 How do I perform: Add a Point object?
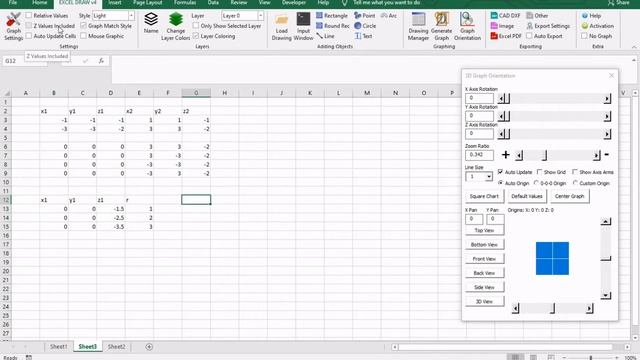click(x=364, y=16)
